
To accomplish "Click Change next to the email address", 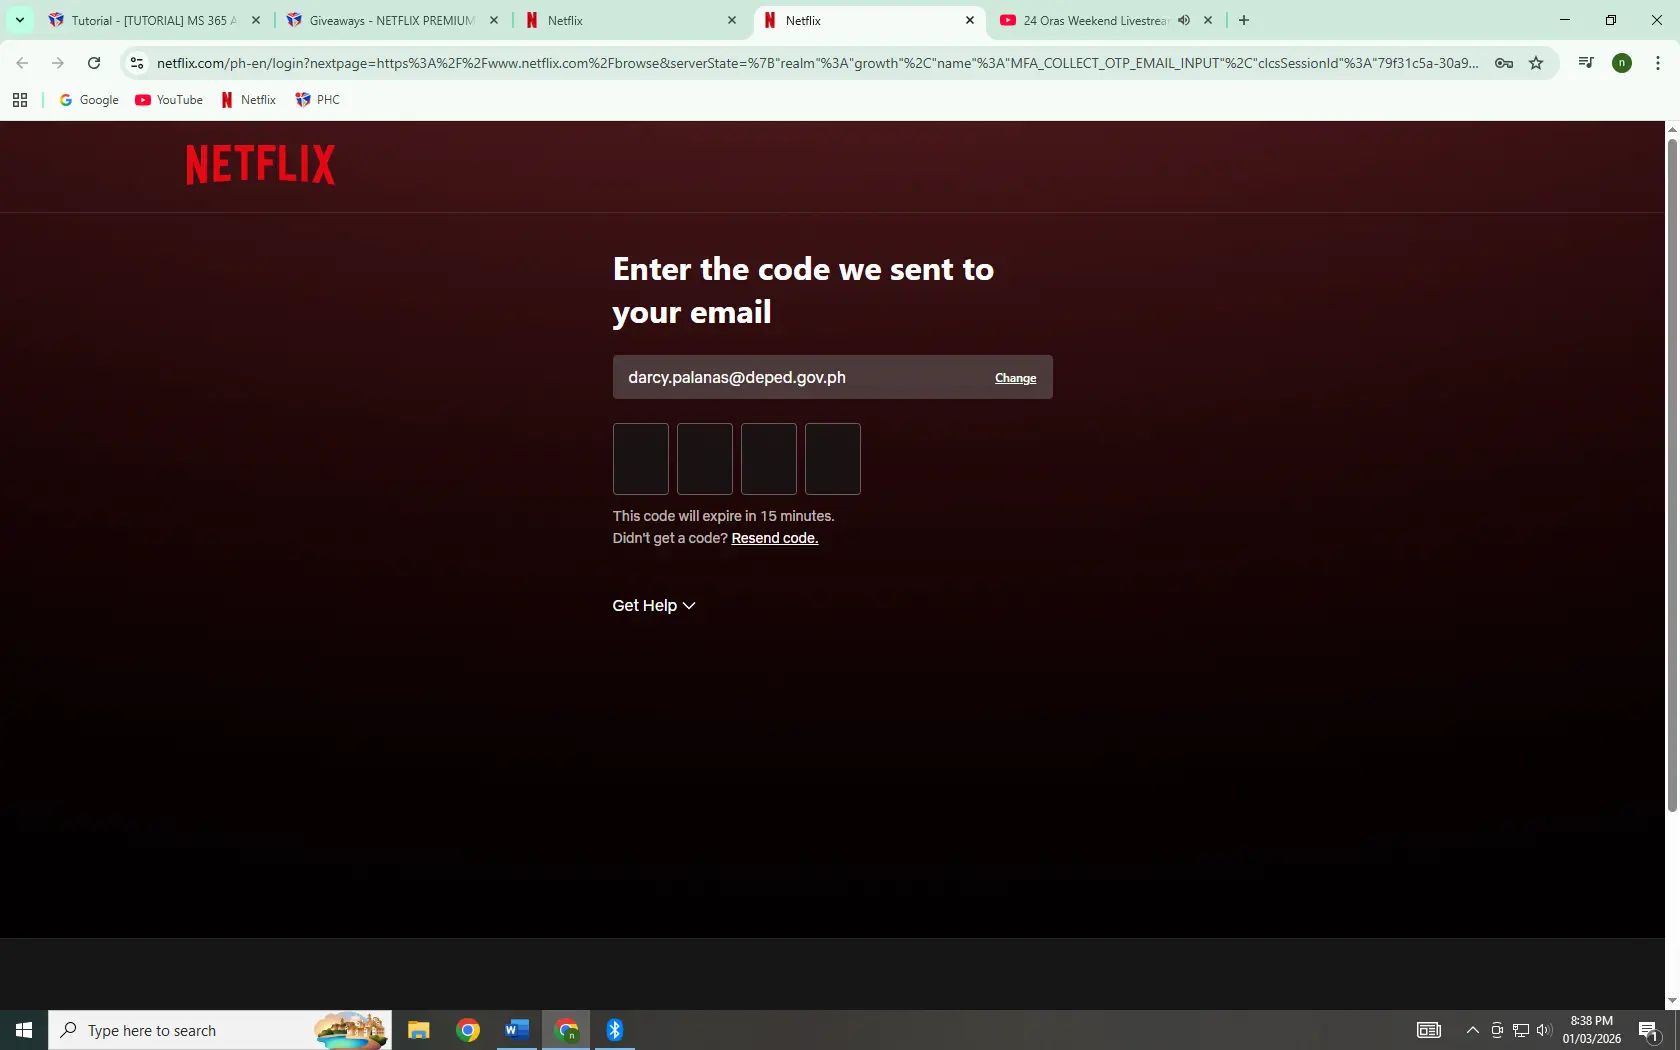I will (x=1015, y=378).
